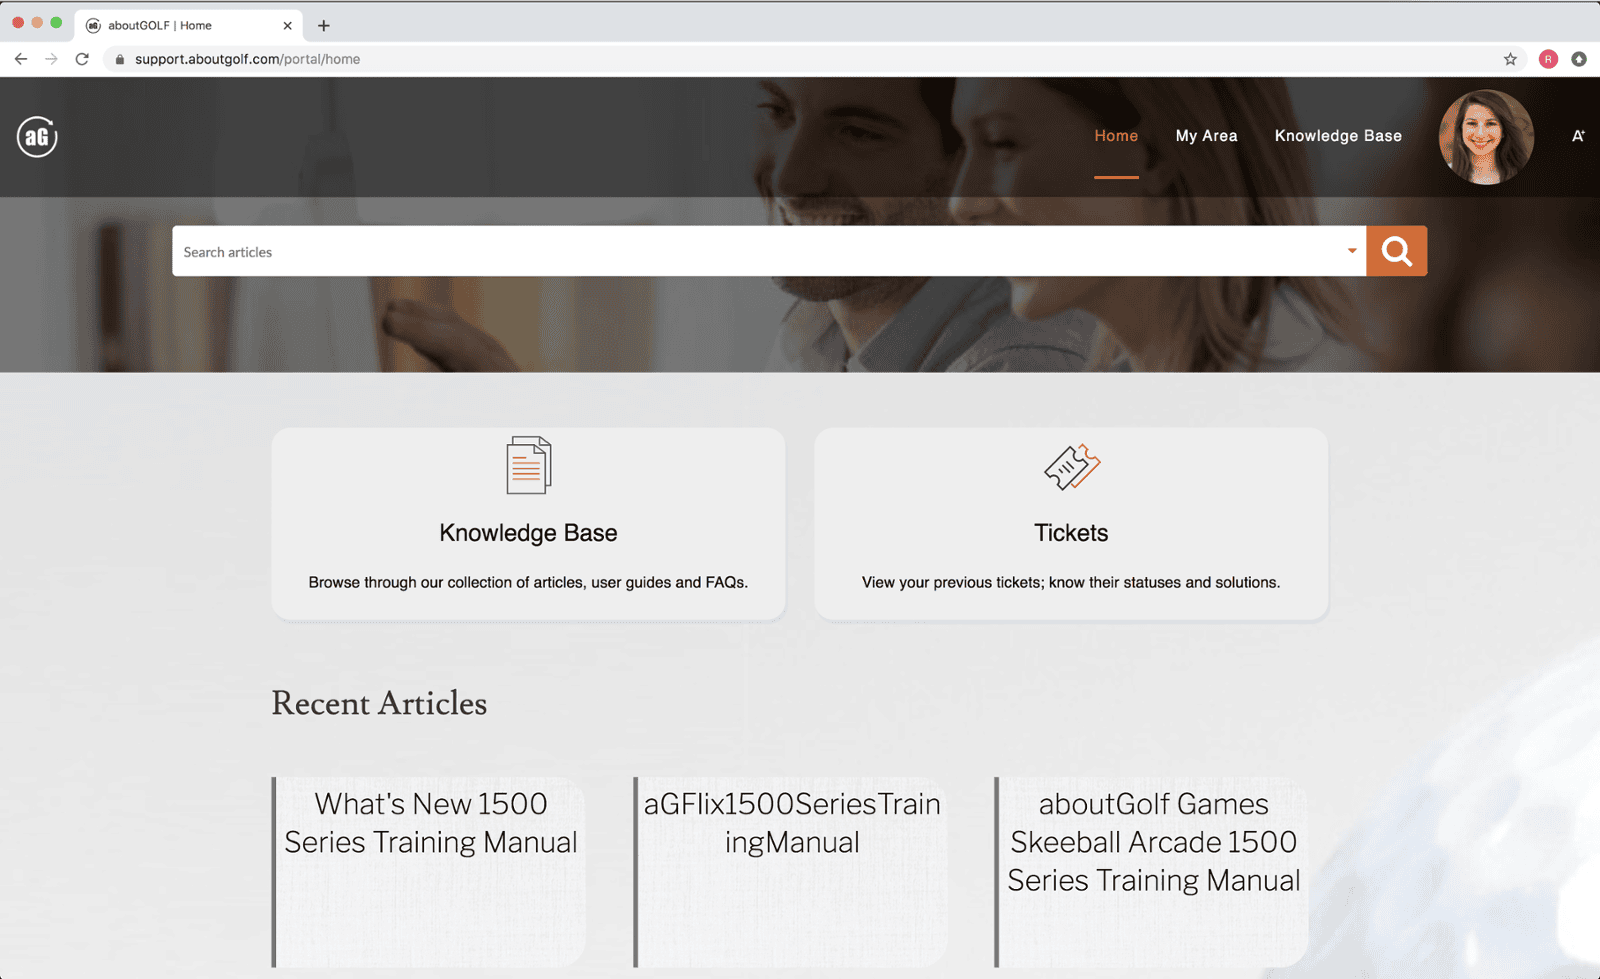Open aboutGolf Games Skeeball Arcade manual article

click(x=1154, y=842)
